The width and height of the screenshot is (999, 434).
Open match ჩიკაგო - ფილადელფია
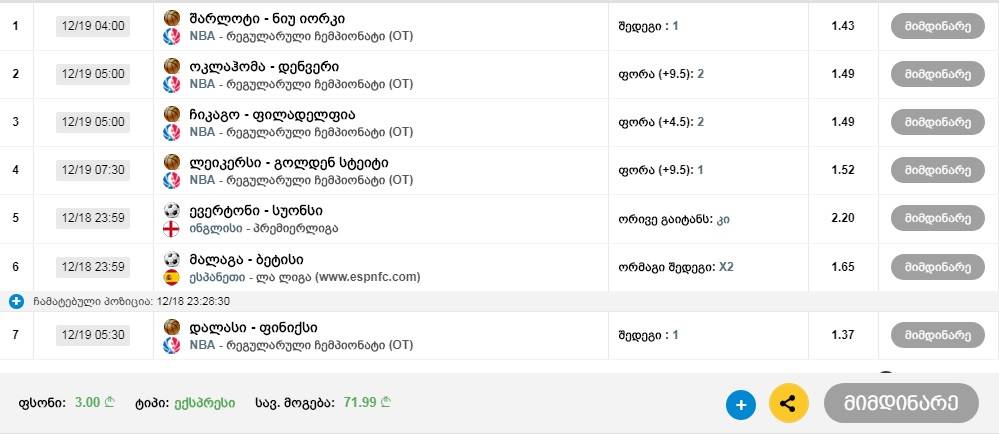pos(273,115)
